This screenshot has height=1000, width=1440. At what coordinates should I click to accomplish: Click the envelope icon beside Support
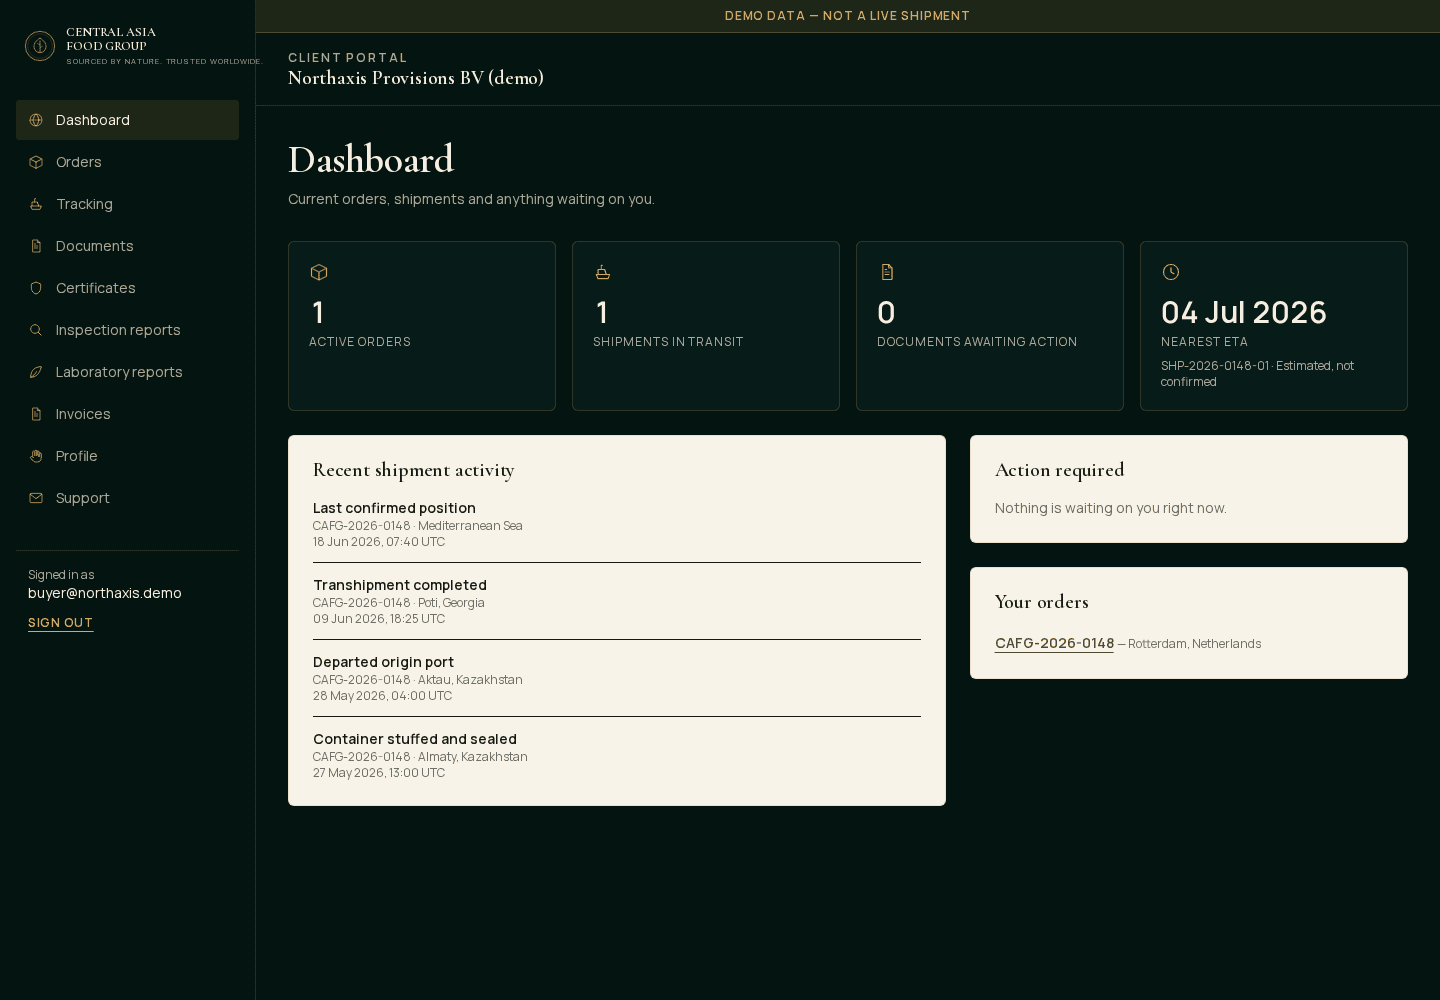pos(36,498)
